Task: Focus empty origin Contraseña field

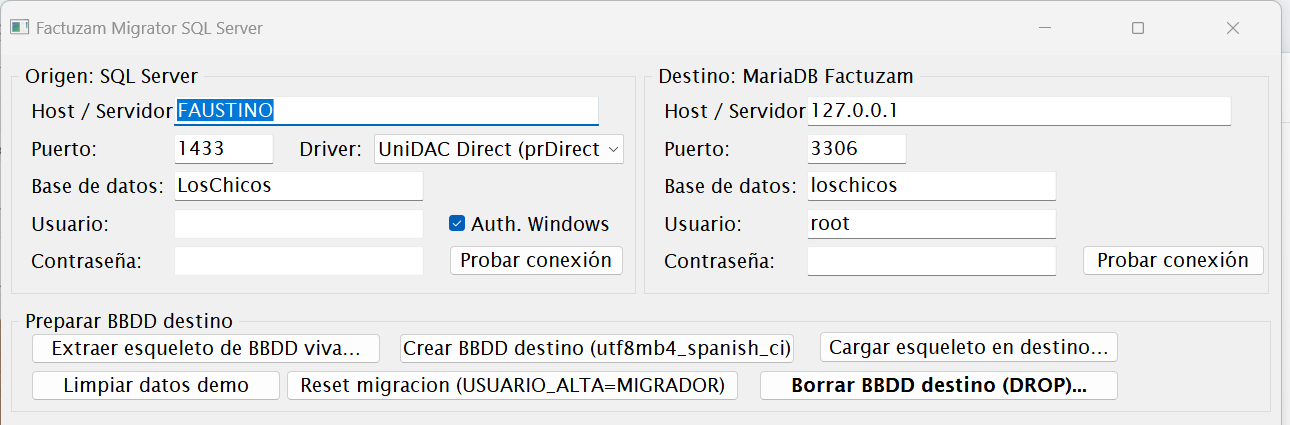Action: click(299, 261)
